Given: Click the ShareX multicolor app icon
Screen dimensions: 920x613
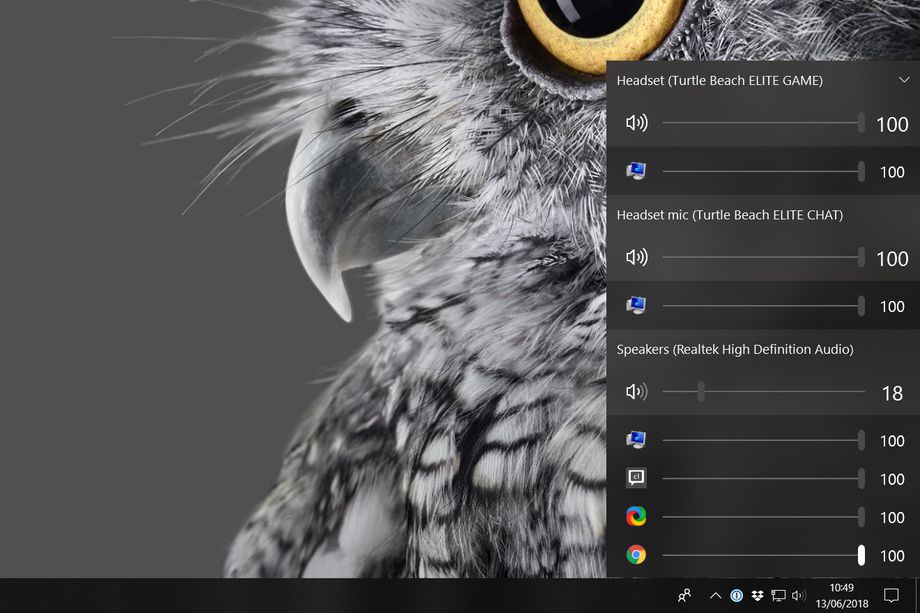Looking at the screenshot, I should coord(636,517).
